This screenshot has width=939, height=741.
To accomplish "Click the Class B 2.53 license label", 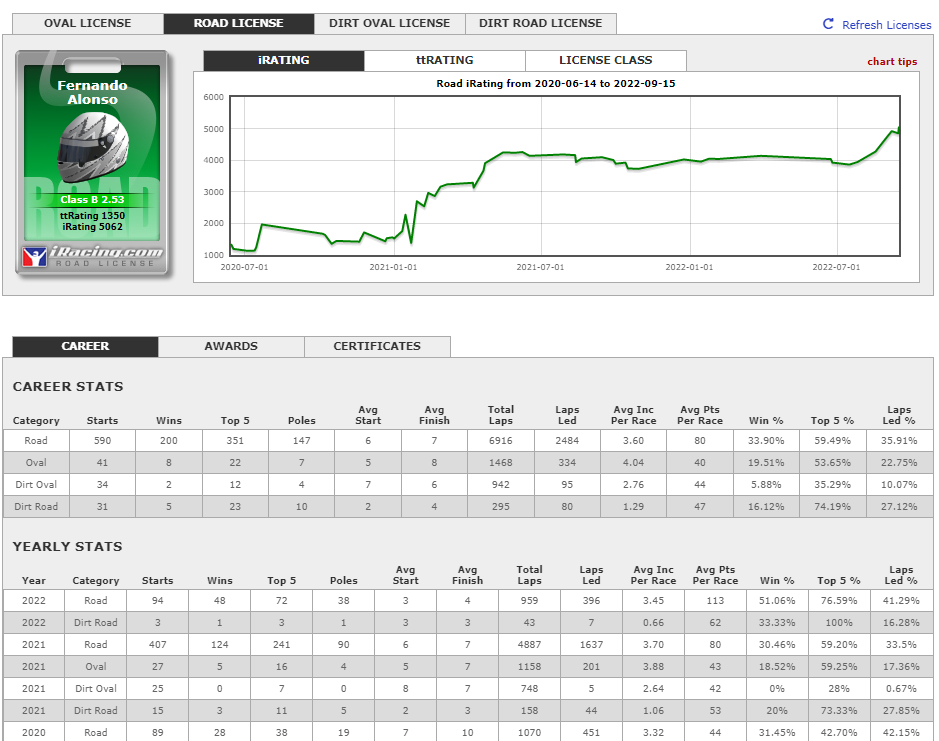I will click(92, 199).
